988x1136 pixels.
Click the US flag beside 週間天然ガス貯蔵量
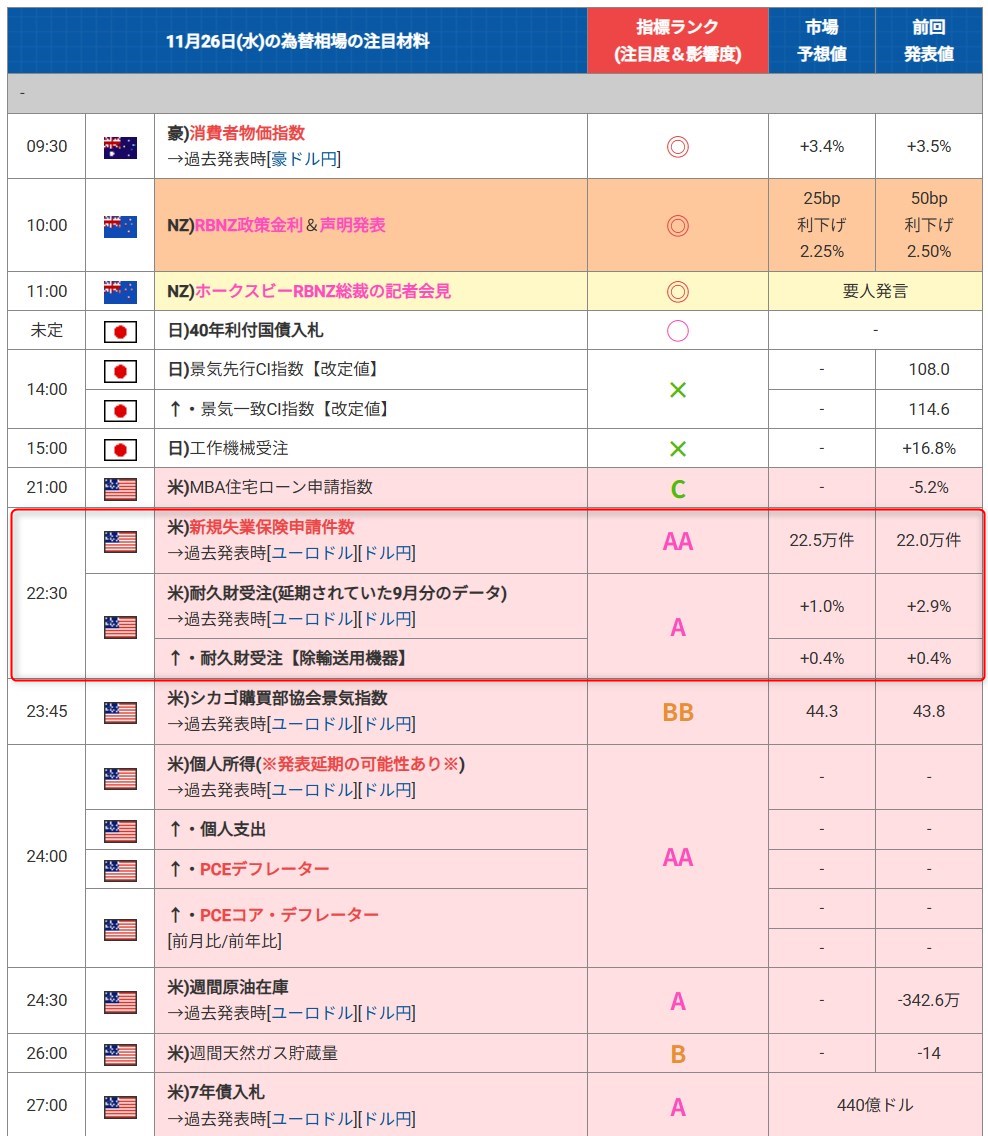click(120, 1054)
